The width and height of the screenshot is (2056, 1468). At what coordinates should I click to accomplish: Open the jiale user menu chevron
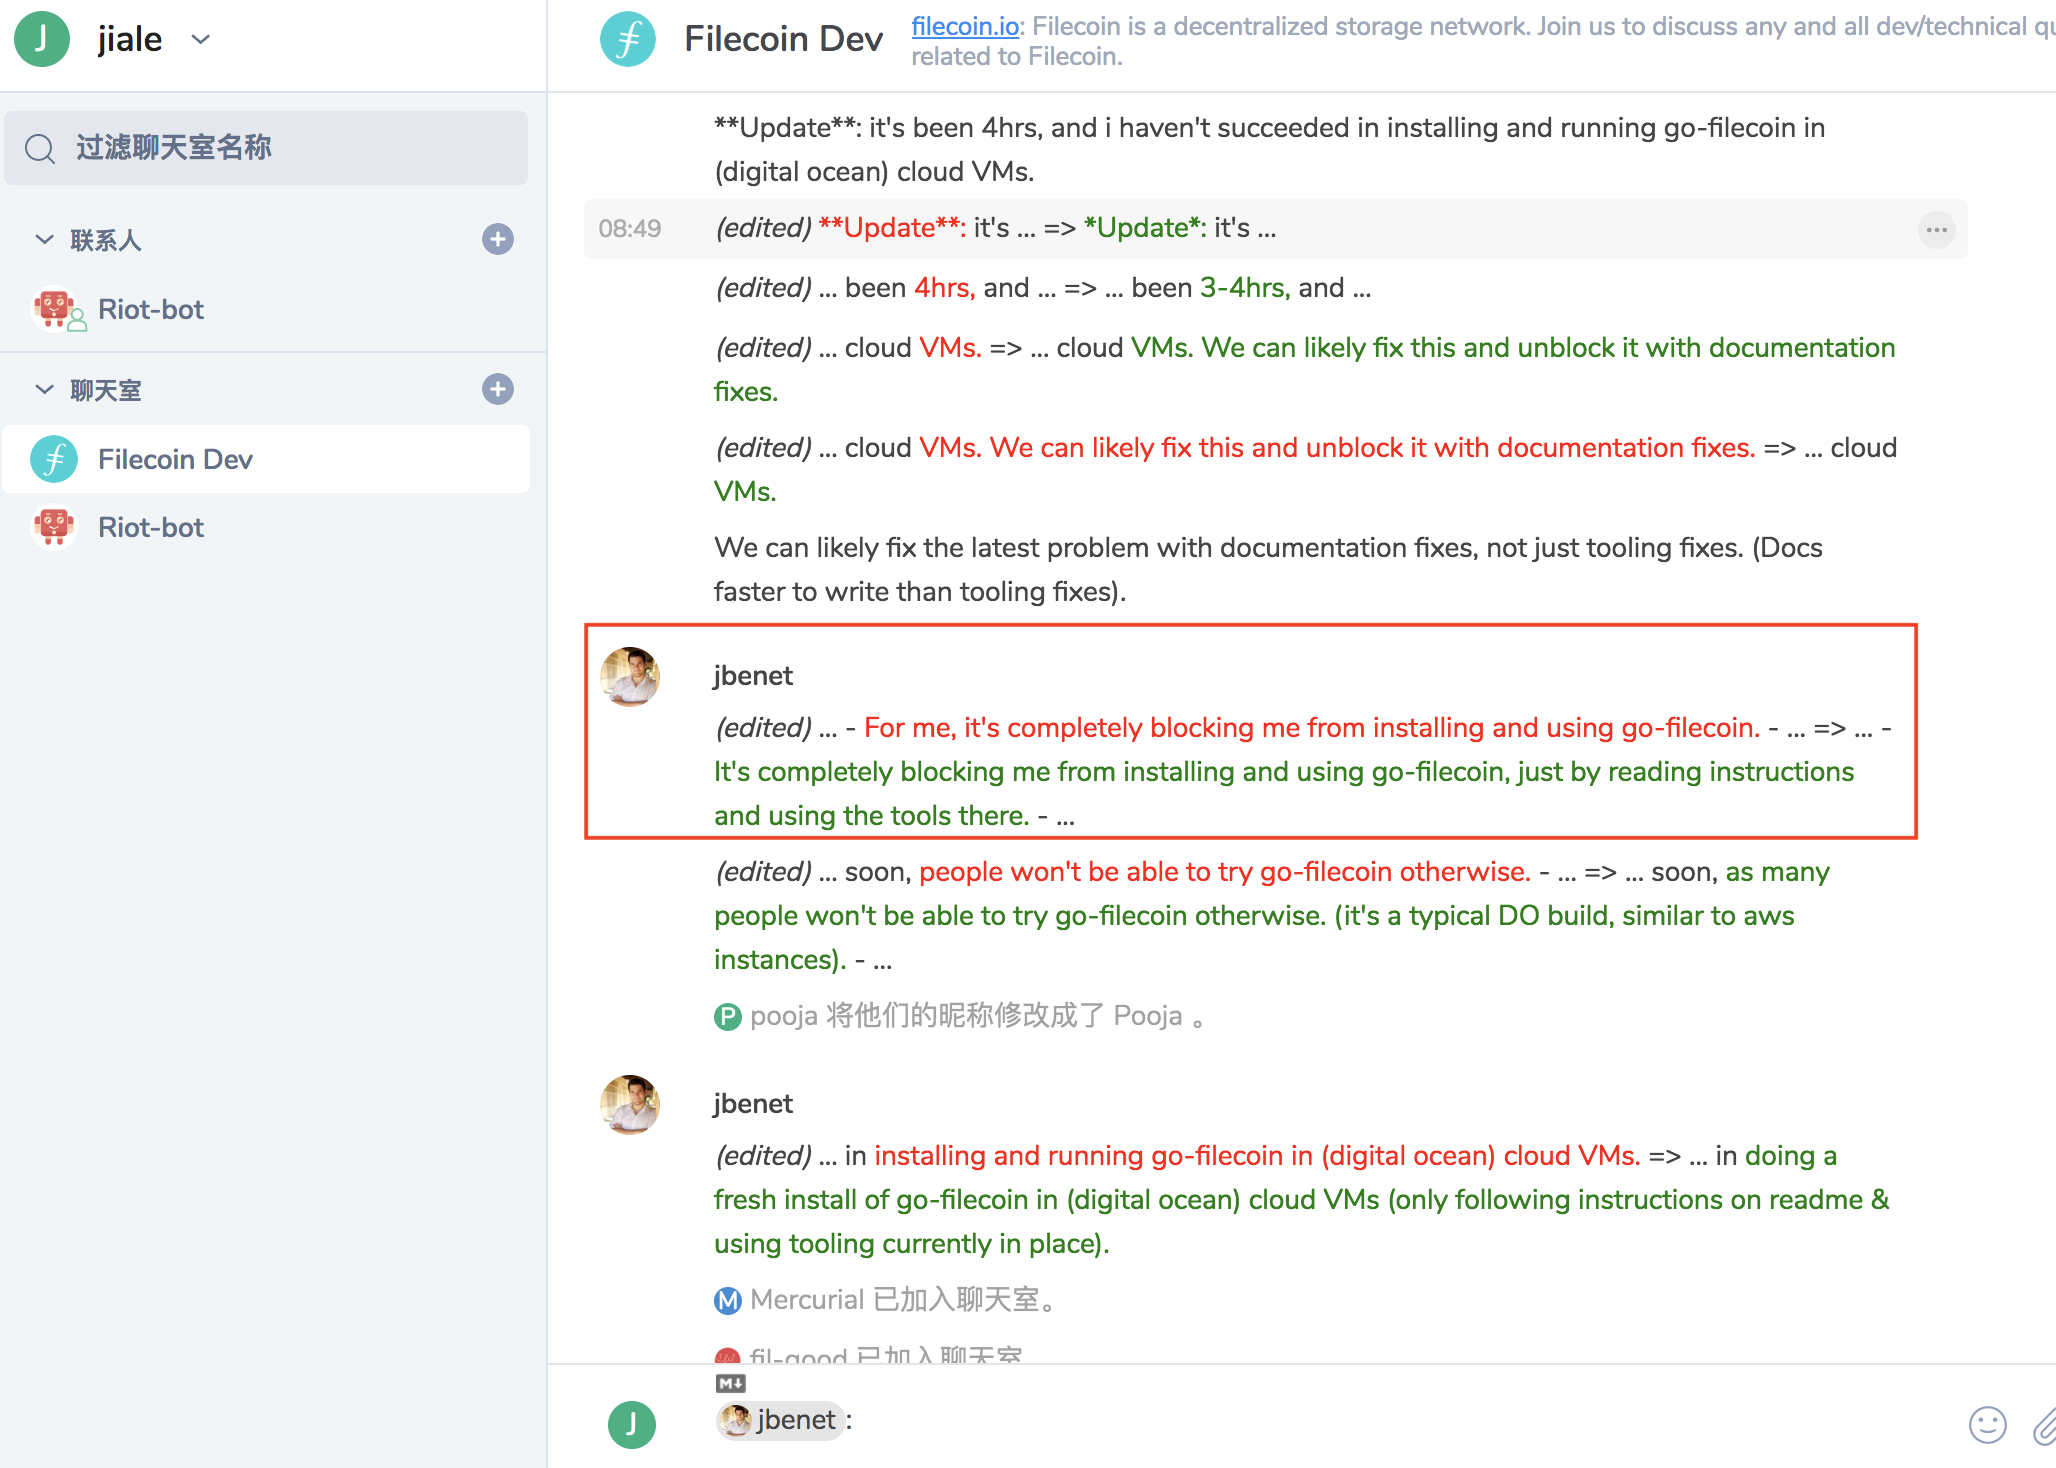200,40
